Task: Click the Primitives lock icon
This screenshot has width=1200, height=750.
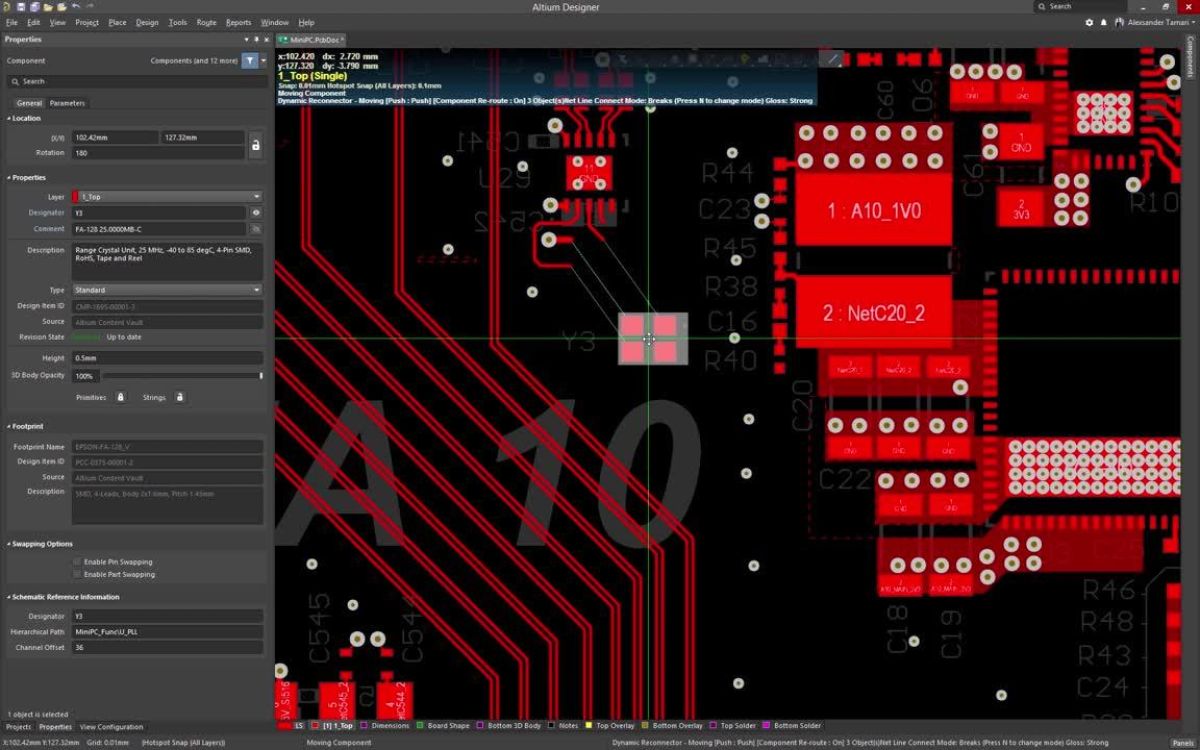Action: click(120, 397)
